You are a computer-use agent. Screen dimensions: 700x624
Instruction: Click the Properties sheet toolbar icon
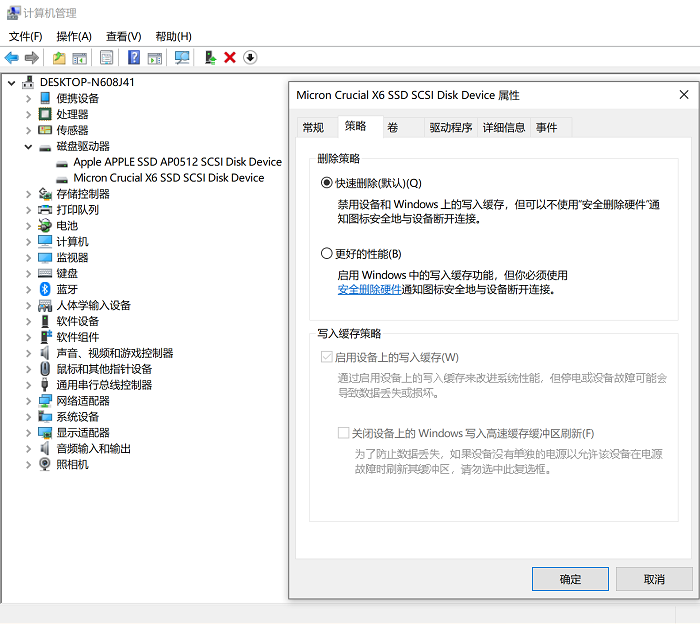[107, 58]
